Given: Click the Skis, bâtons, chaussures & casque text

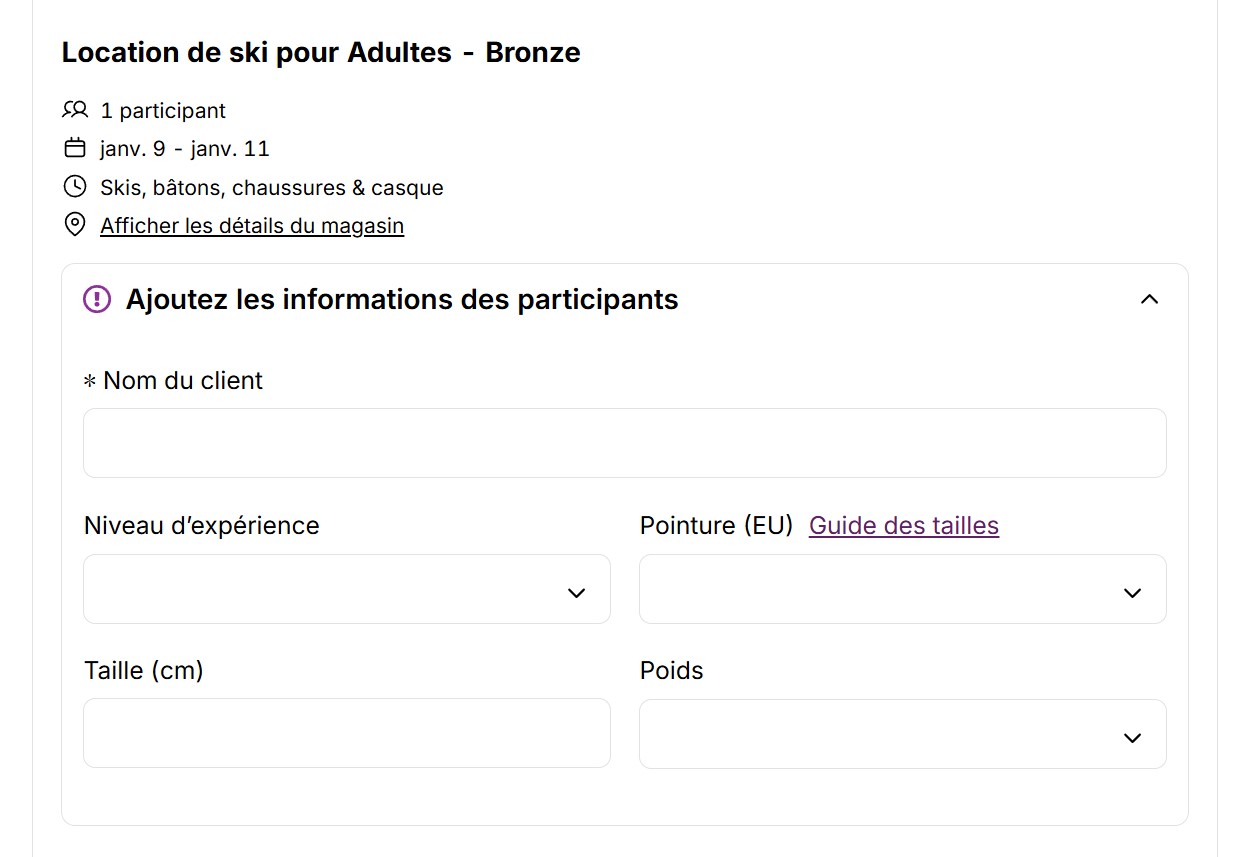Looking at the screenshot, I should 272,188.
